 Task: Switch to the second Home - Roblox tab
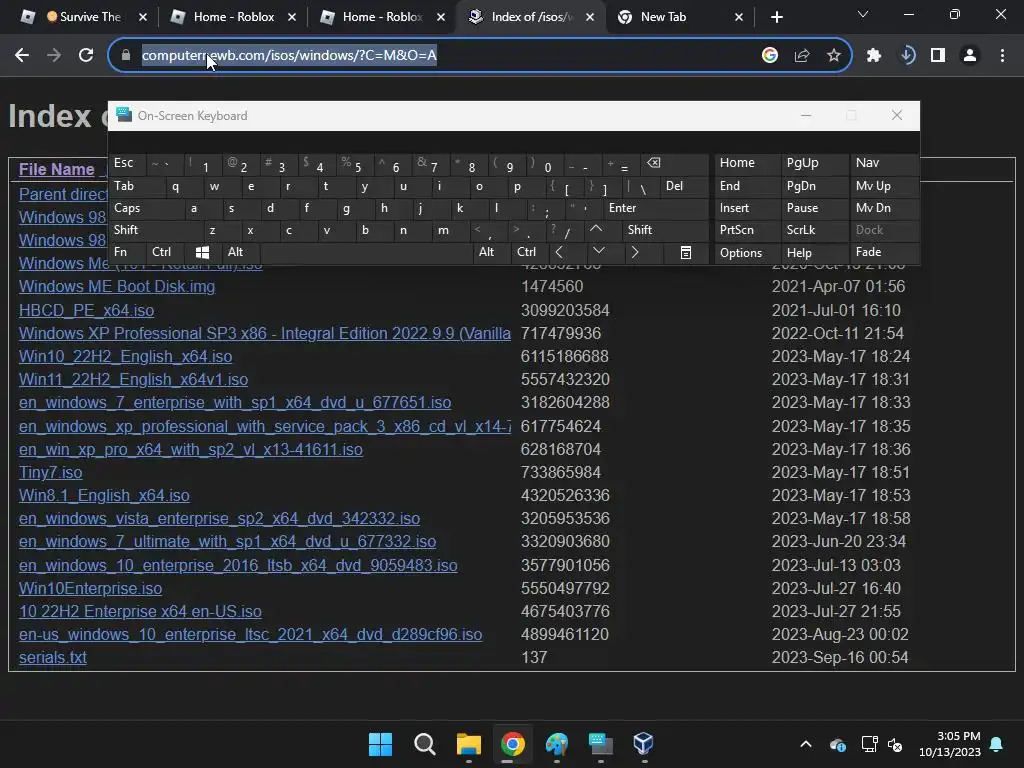[382, 17]
